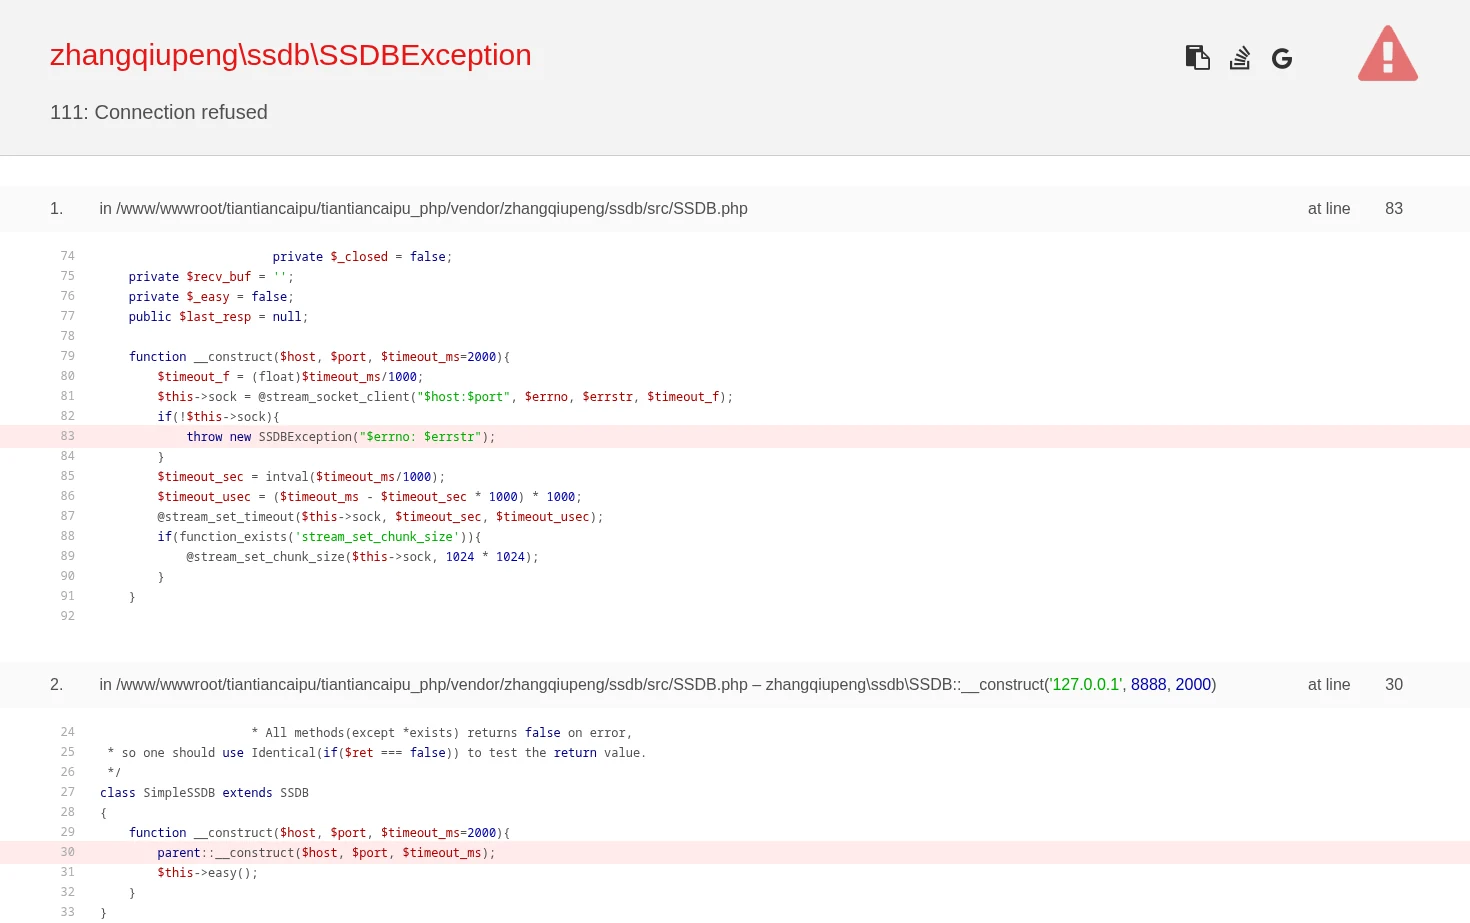Click the stream_set_timeout line 87

(380, 517)
